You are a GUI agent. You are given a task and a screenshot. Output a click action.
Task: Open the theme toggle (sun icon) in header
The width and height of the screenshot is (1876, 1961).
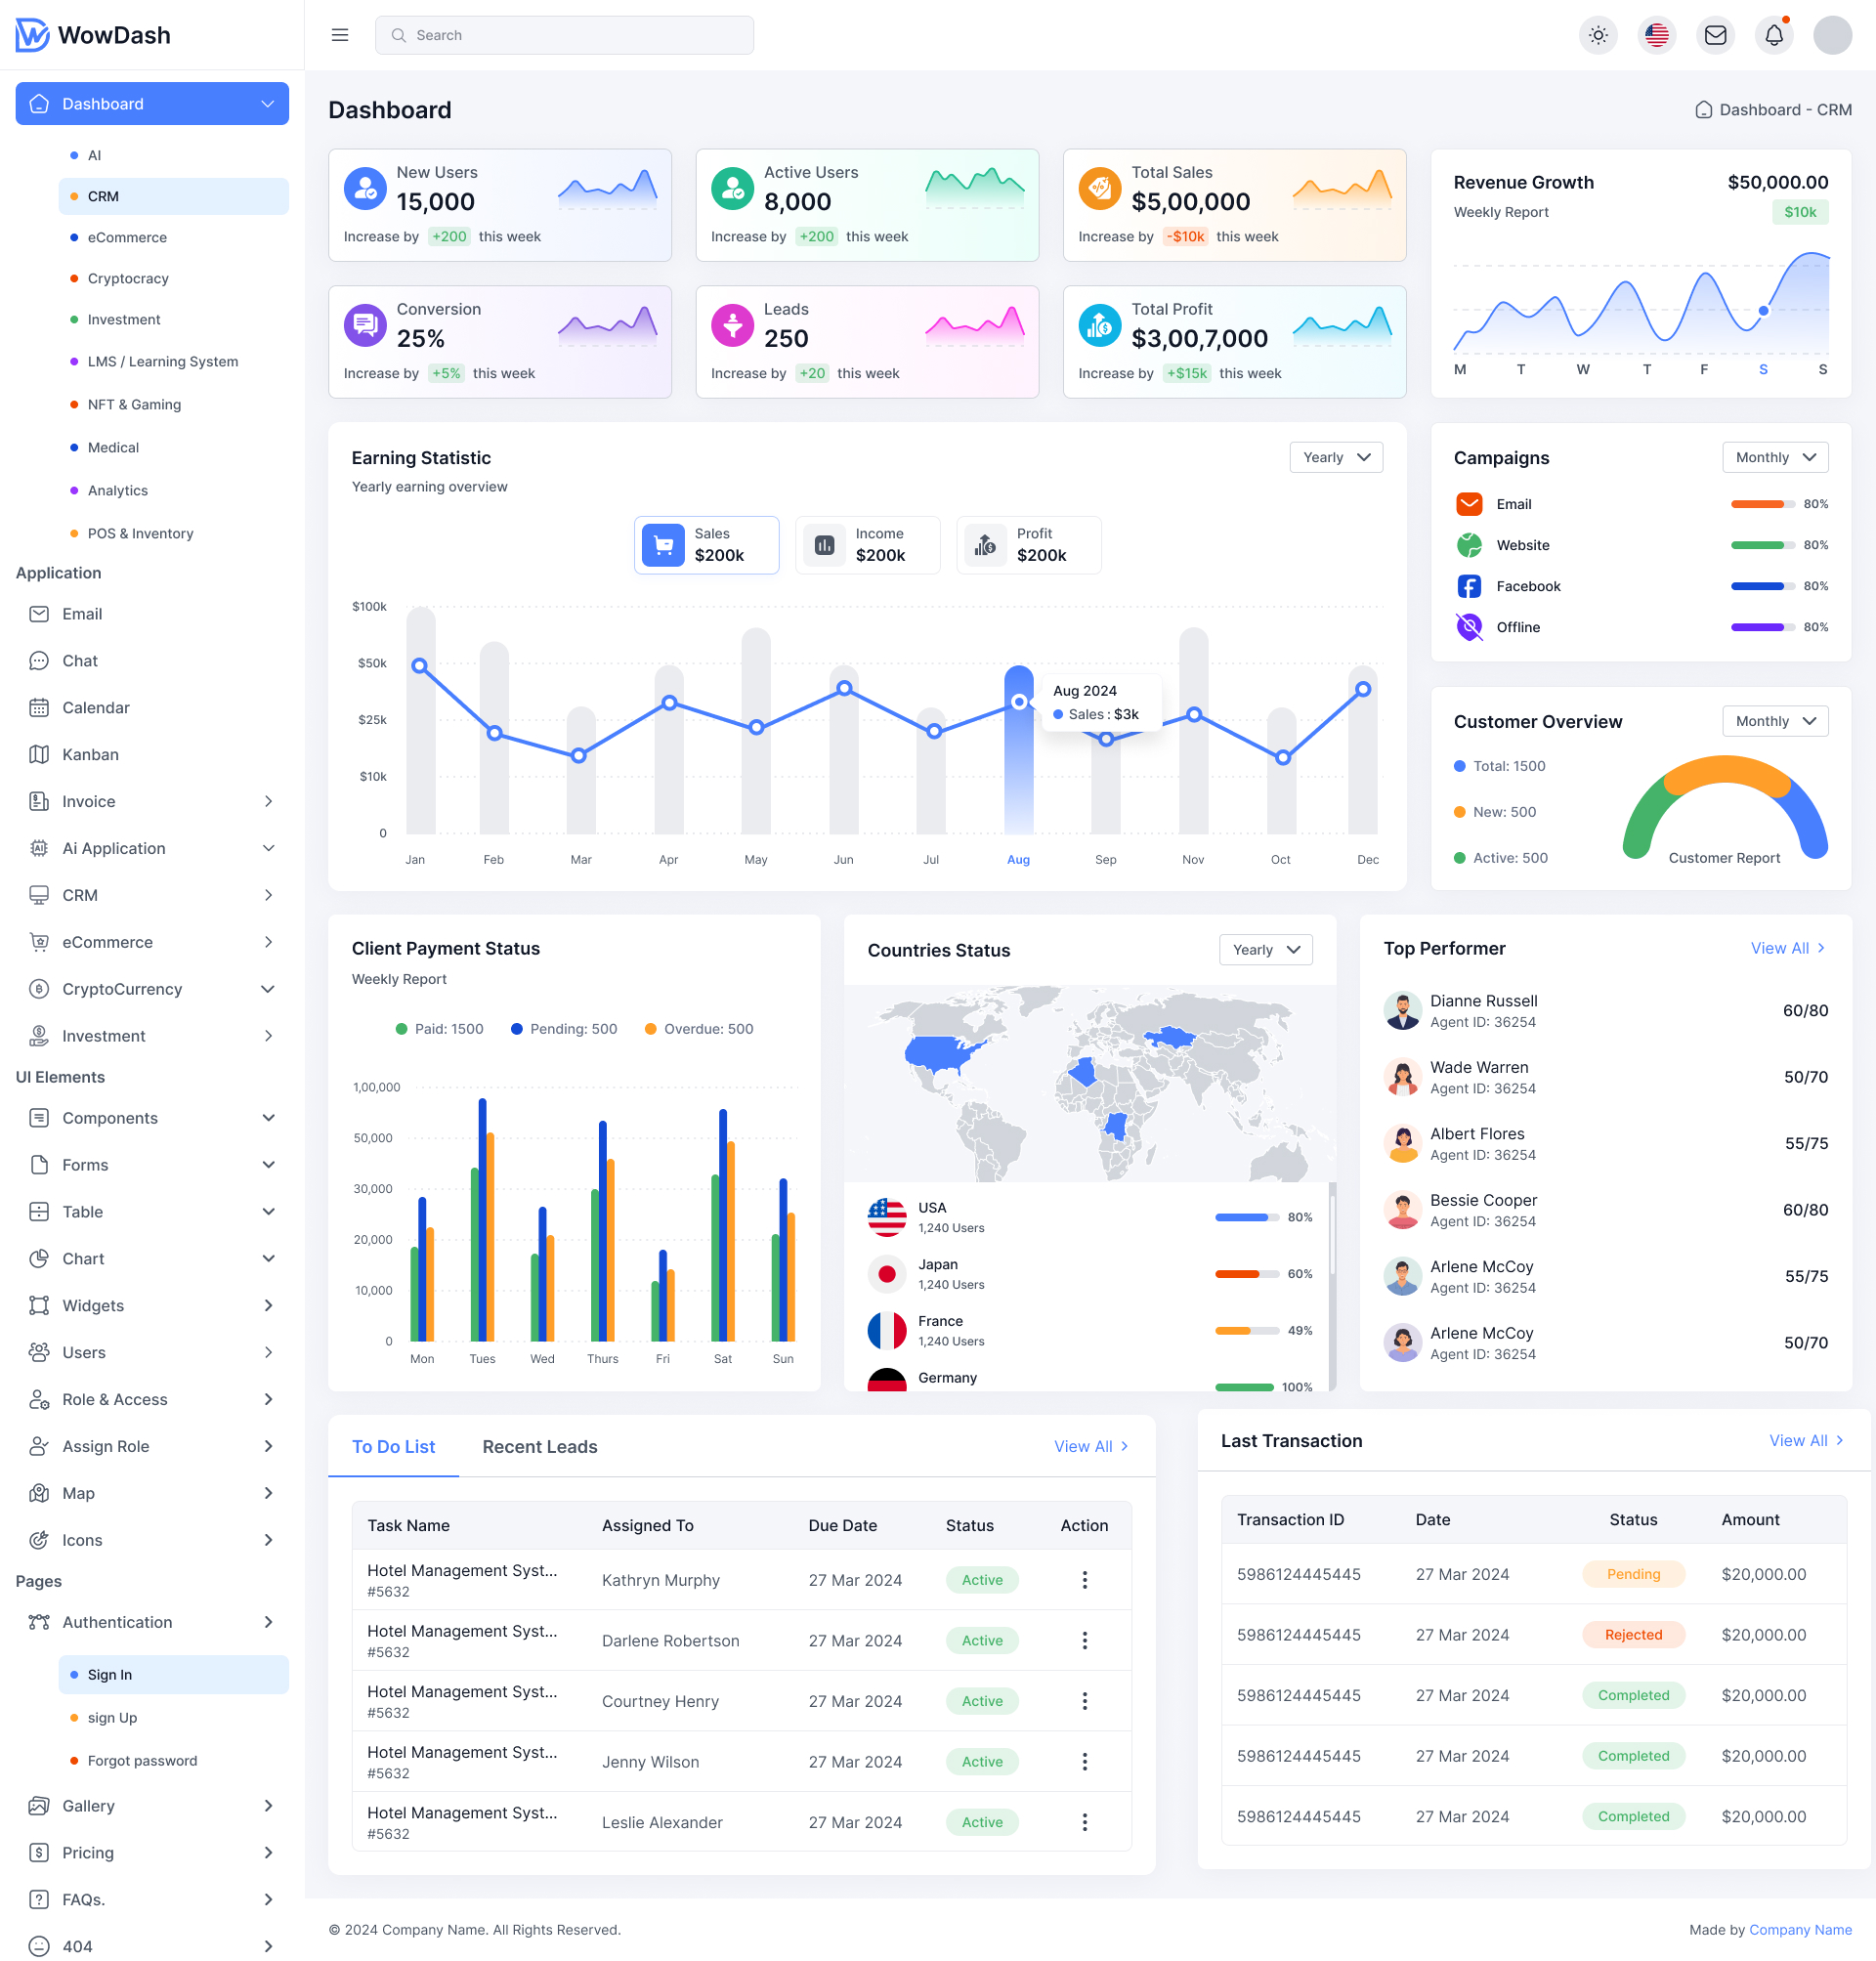[x=1598, y=34]
